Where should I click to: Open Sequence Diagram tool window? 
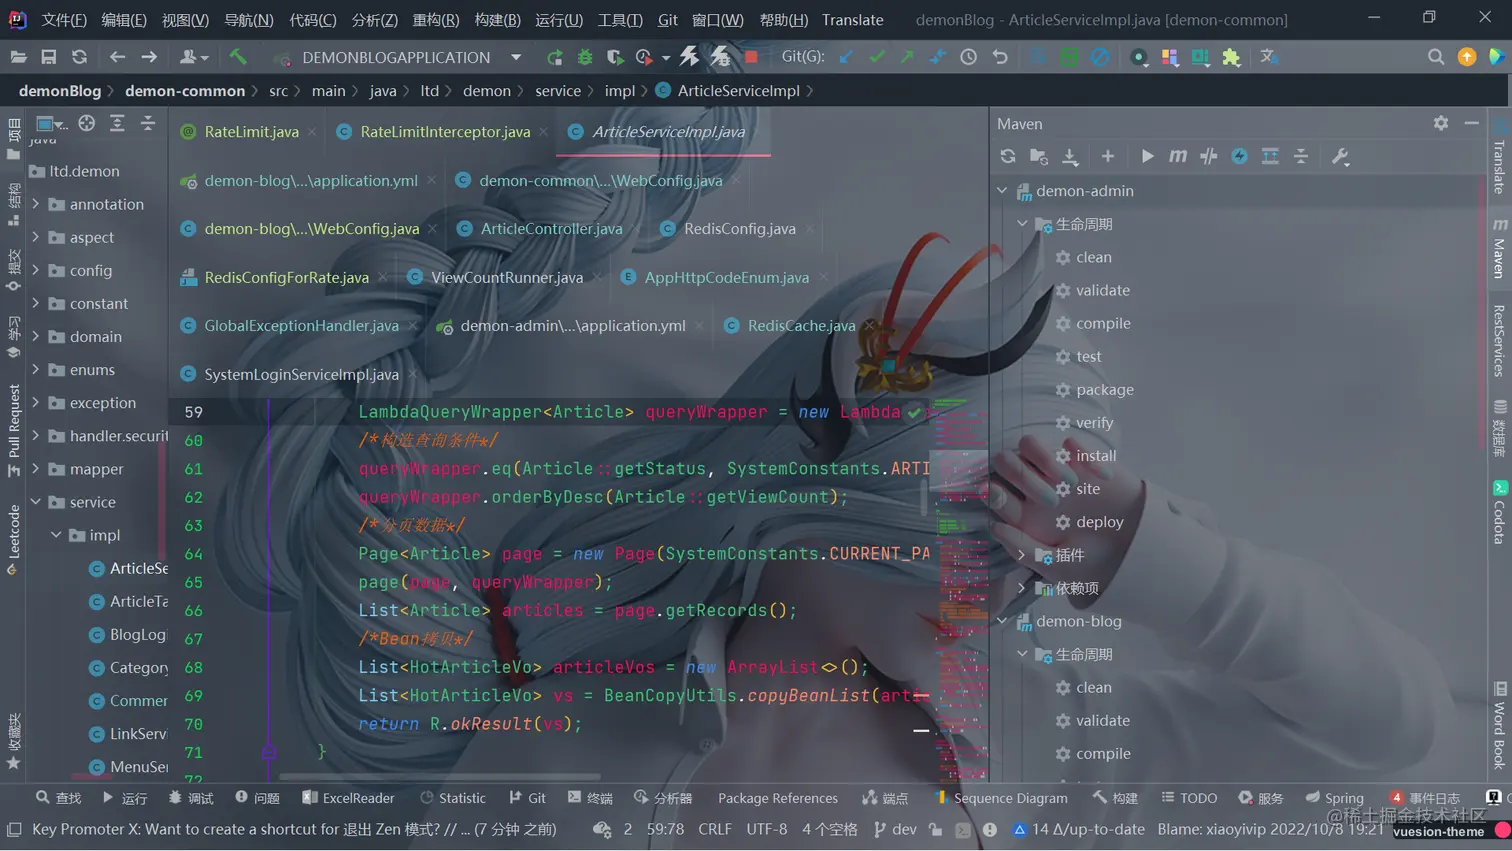coord(1001,798)
